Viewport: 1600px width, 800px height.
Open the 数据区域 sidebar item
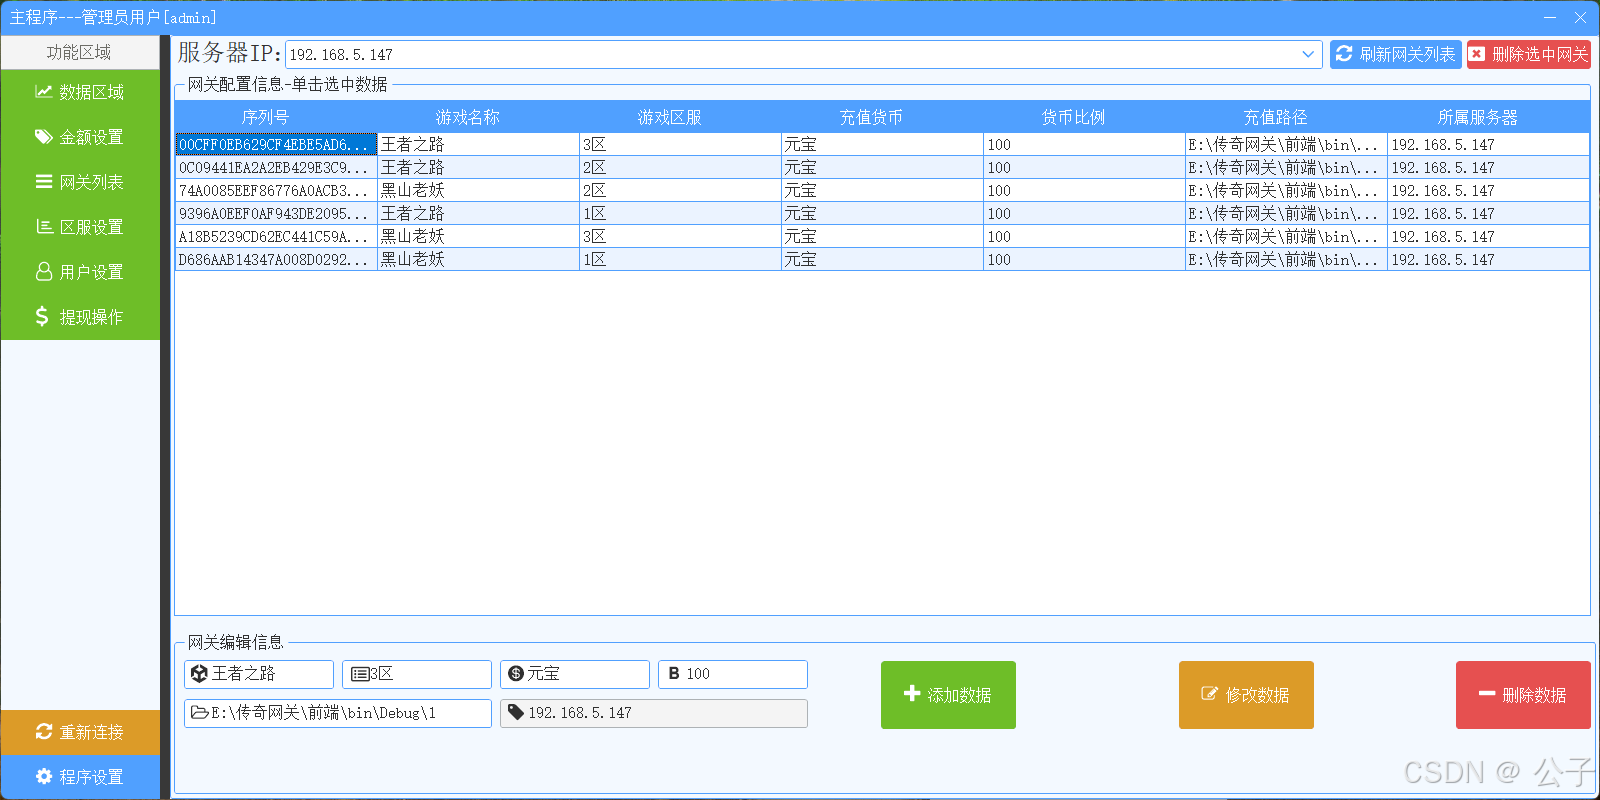click(80, 92)
